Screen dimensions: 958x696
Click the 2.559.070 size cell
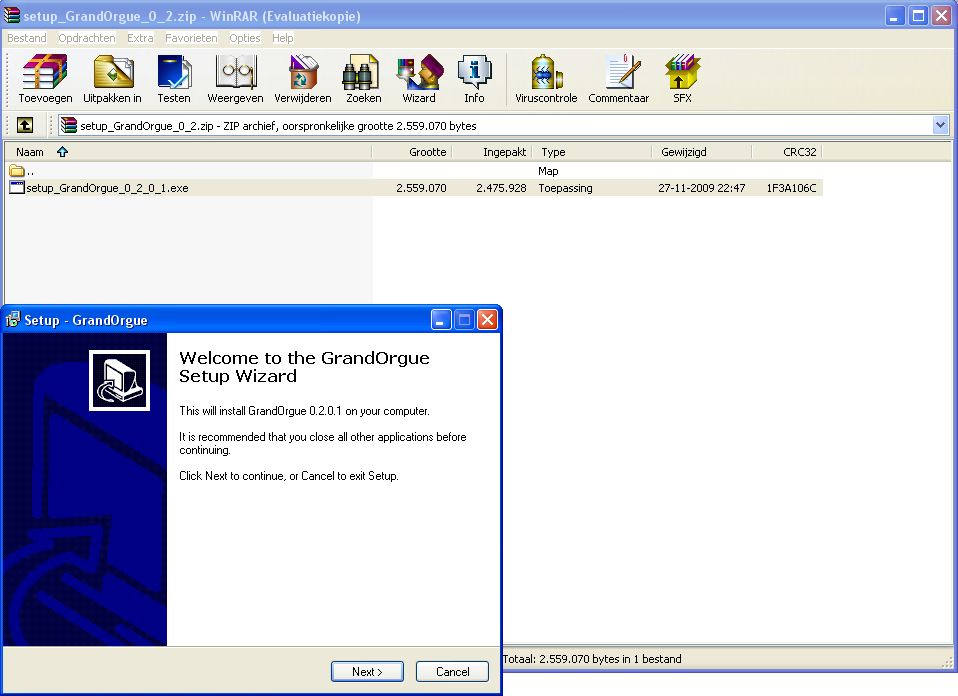(x=421, y=188)
